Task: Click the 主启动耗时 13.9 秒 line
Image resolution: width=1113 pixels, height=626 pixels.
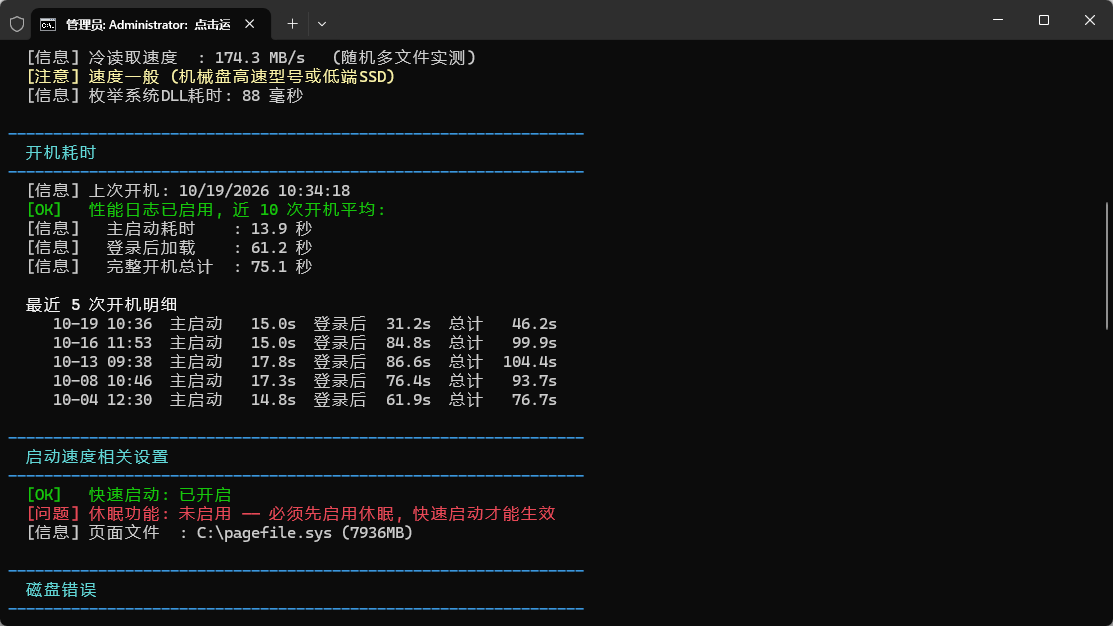Action: pos(169,229)
